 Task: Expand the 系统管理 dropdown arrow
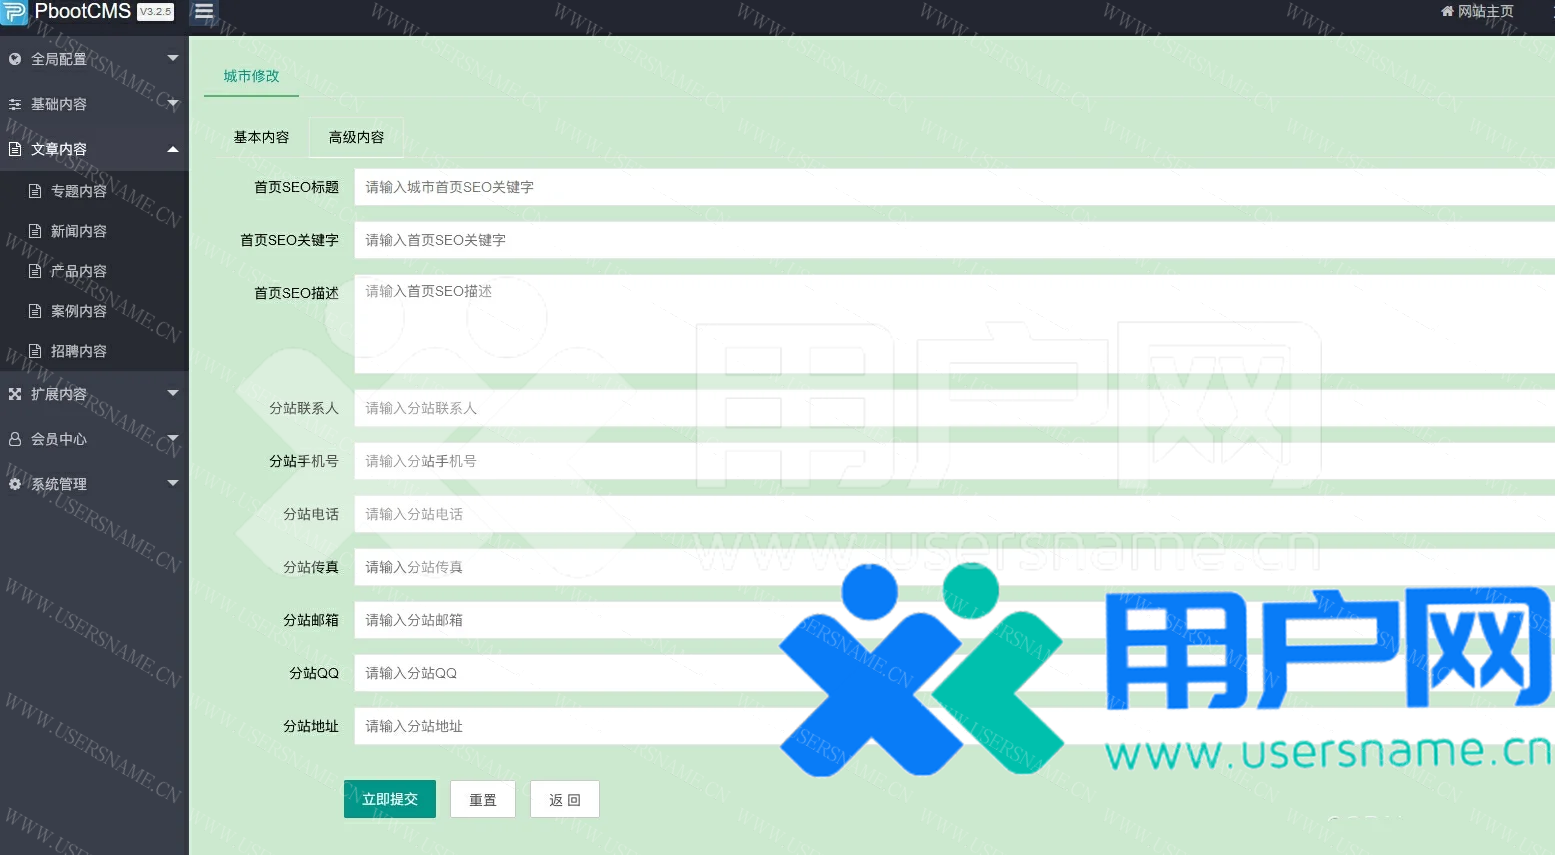(x=172, y=484)
